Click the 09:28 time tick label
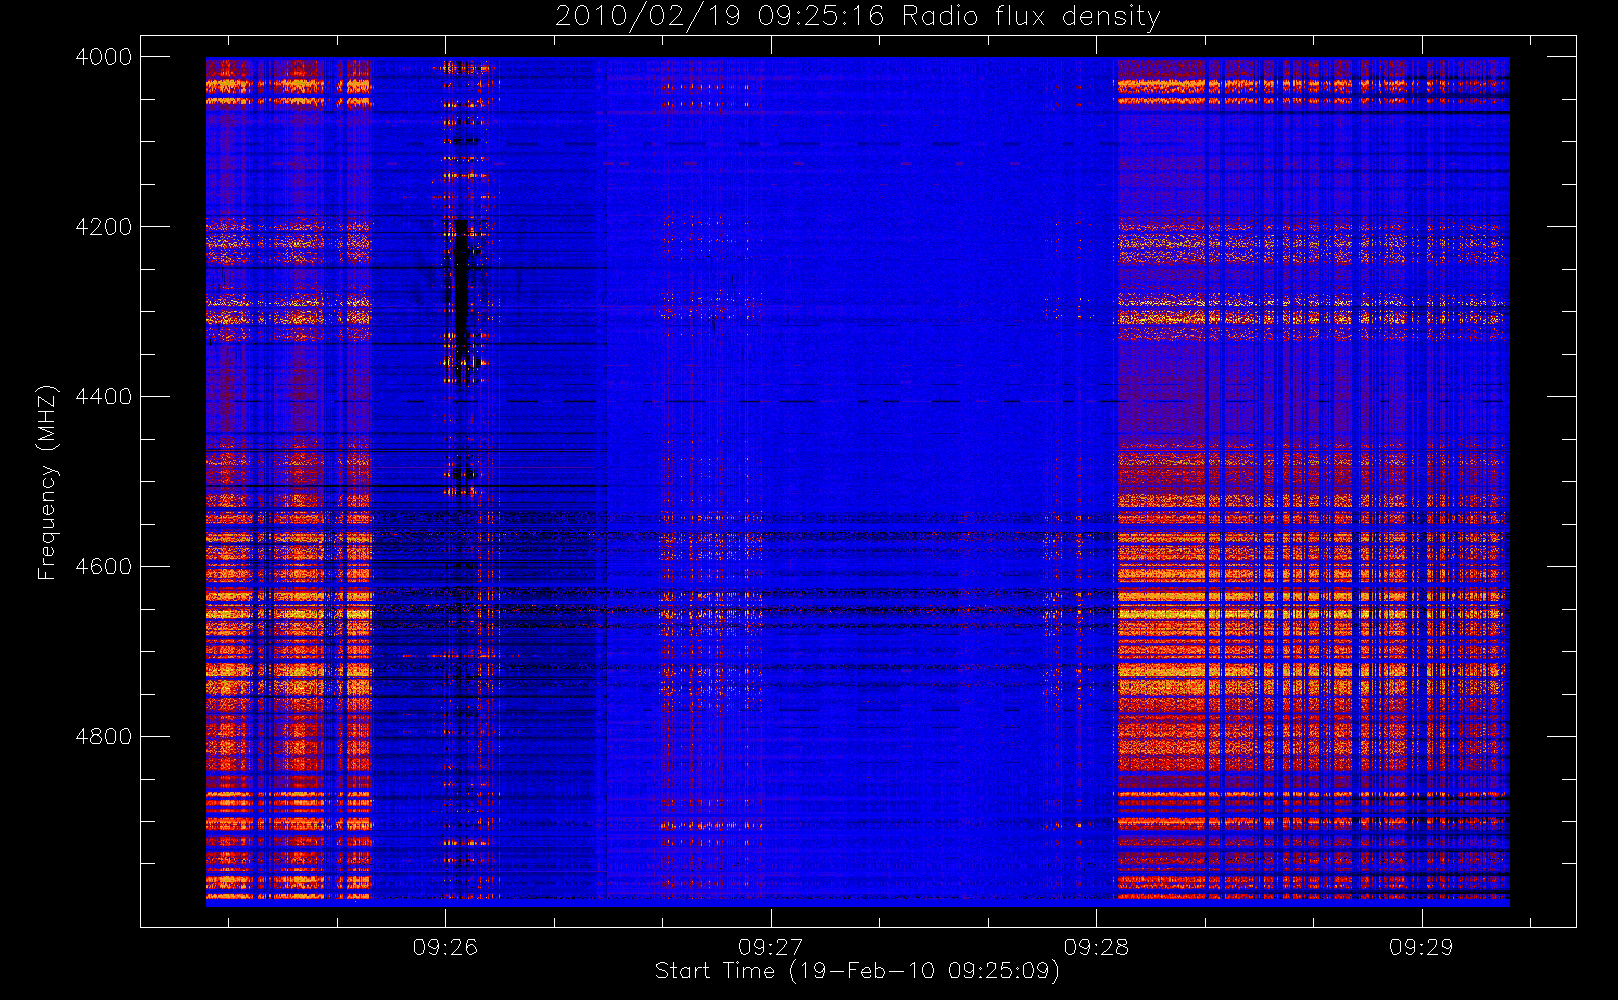1618x1000 pixels. pyautogui.click(x=1096, y=947)
